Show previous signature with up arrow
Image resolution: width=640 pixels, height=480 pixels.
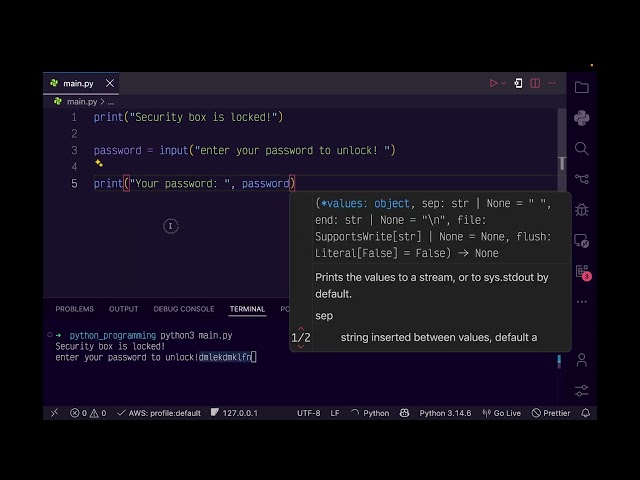301,329
